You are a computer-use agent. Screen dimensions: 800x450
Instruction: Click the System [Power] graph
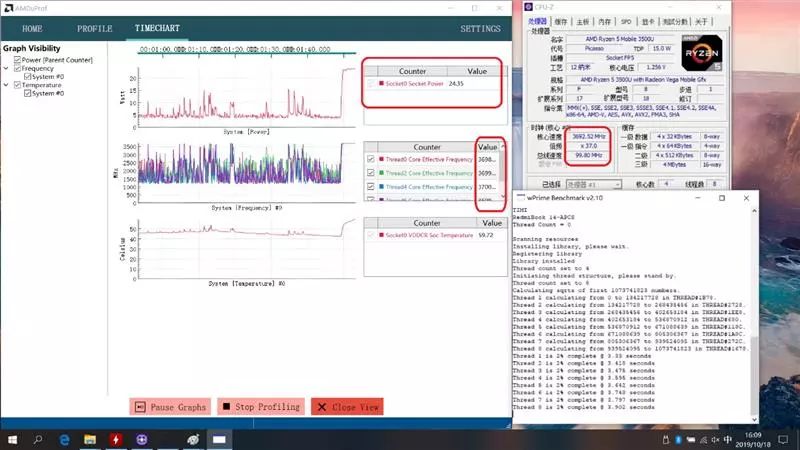pyautogui.click(x=247, y=97)
